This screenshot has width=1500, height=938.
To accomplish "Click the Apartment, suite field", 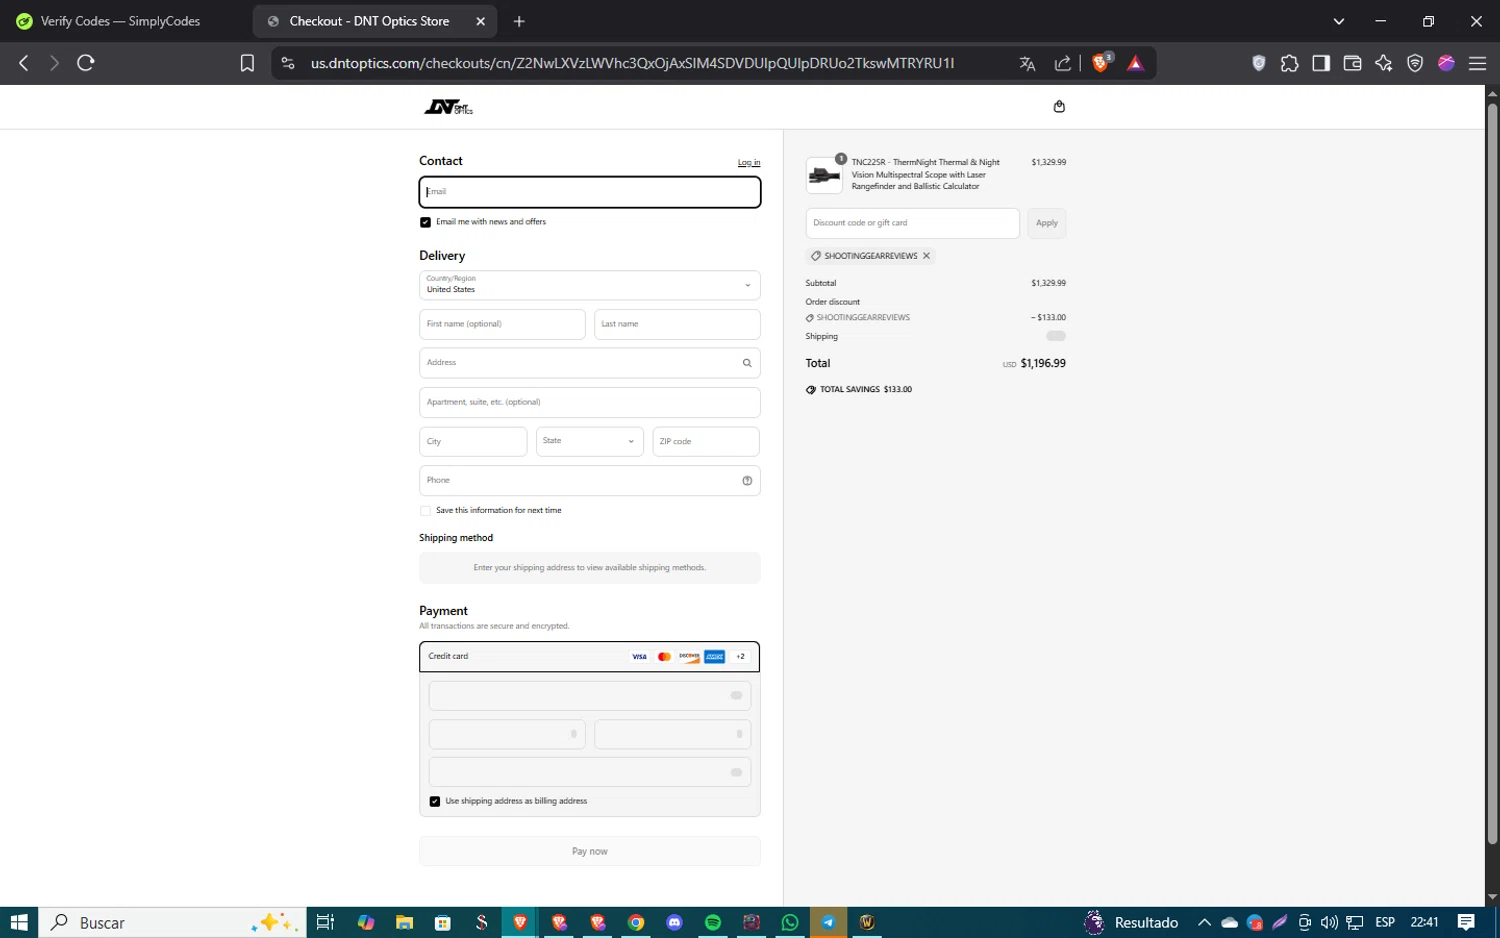I will 590,402.
